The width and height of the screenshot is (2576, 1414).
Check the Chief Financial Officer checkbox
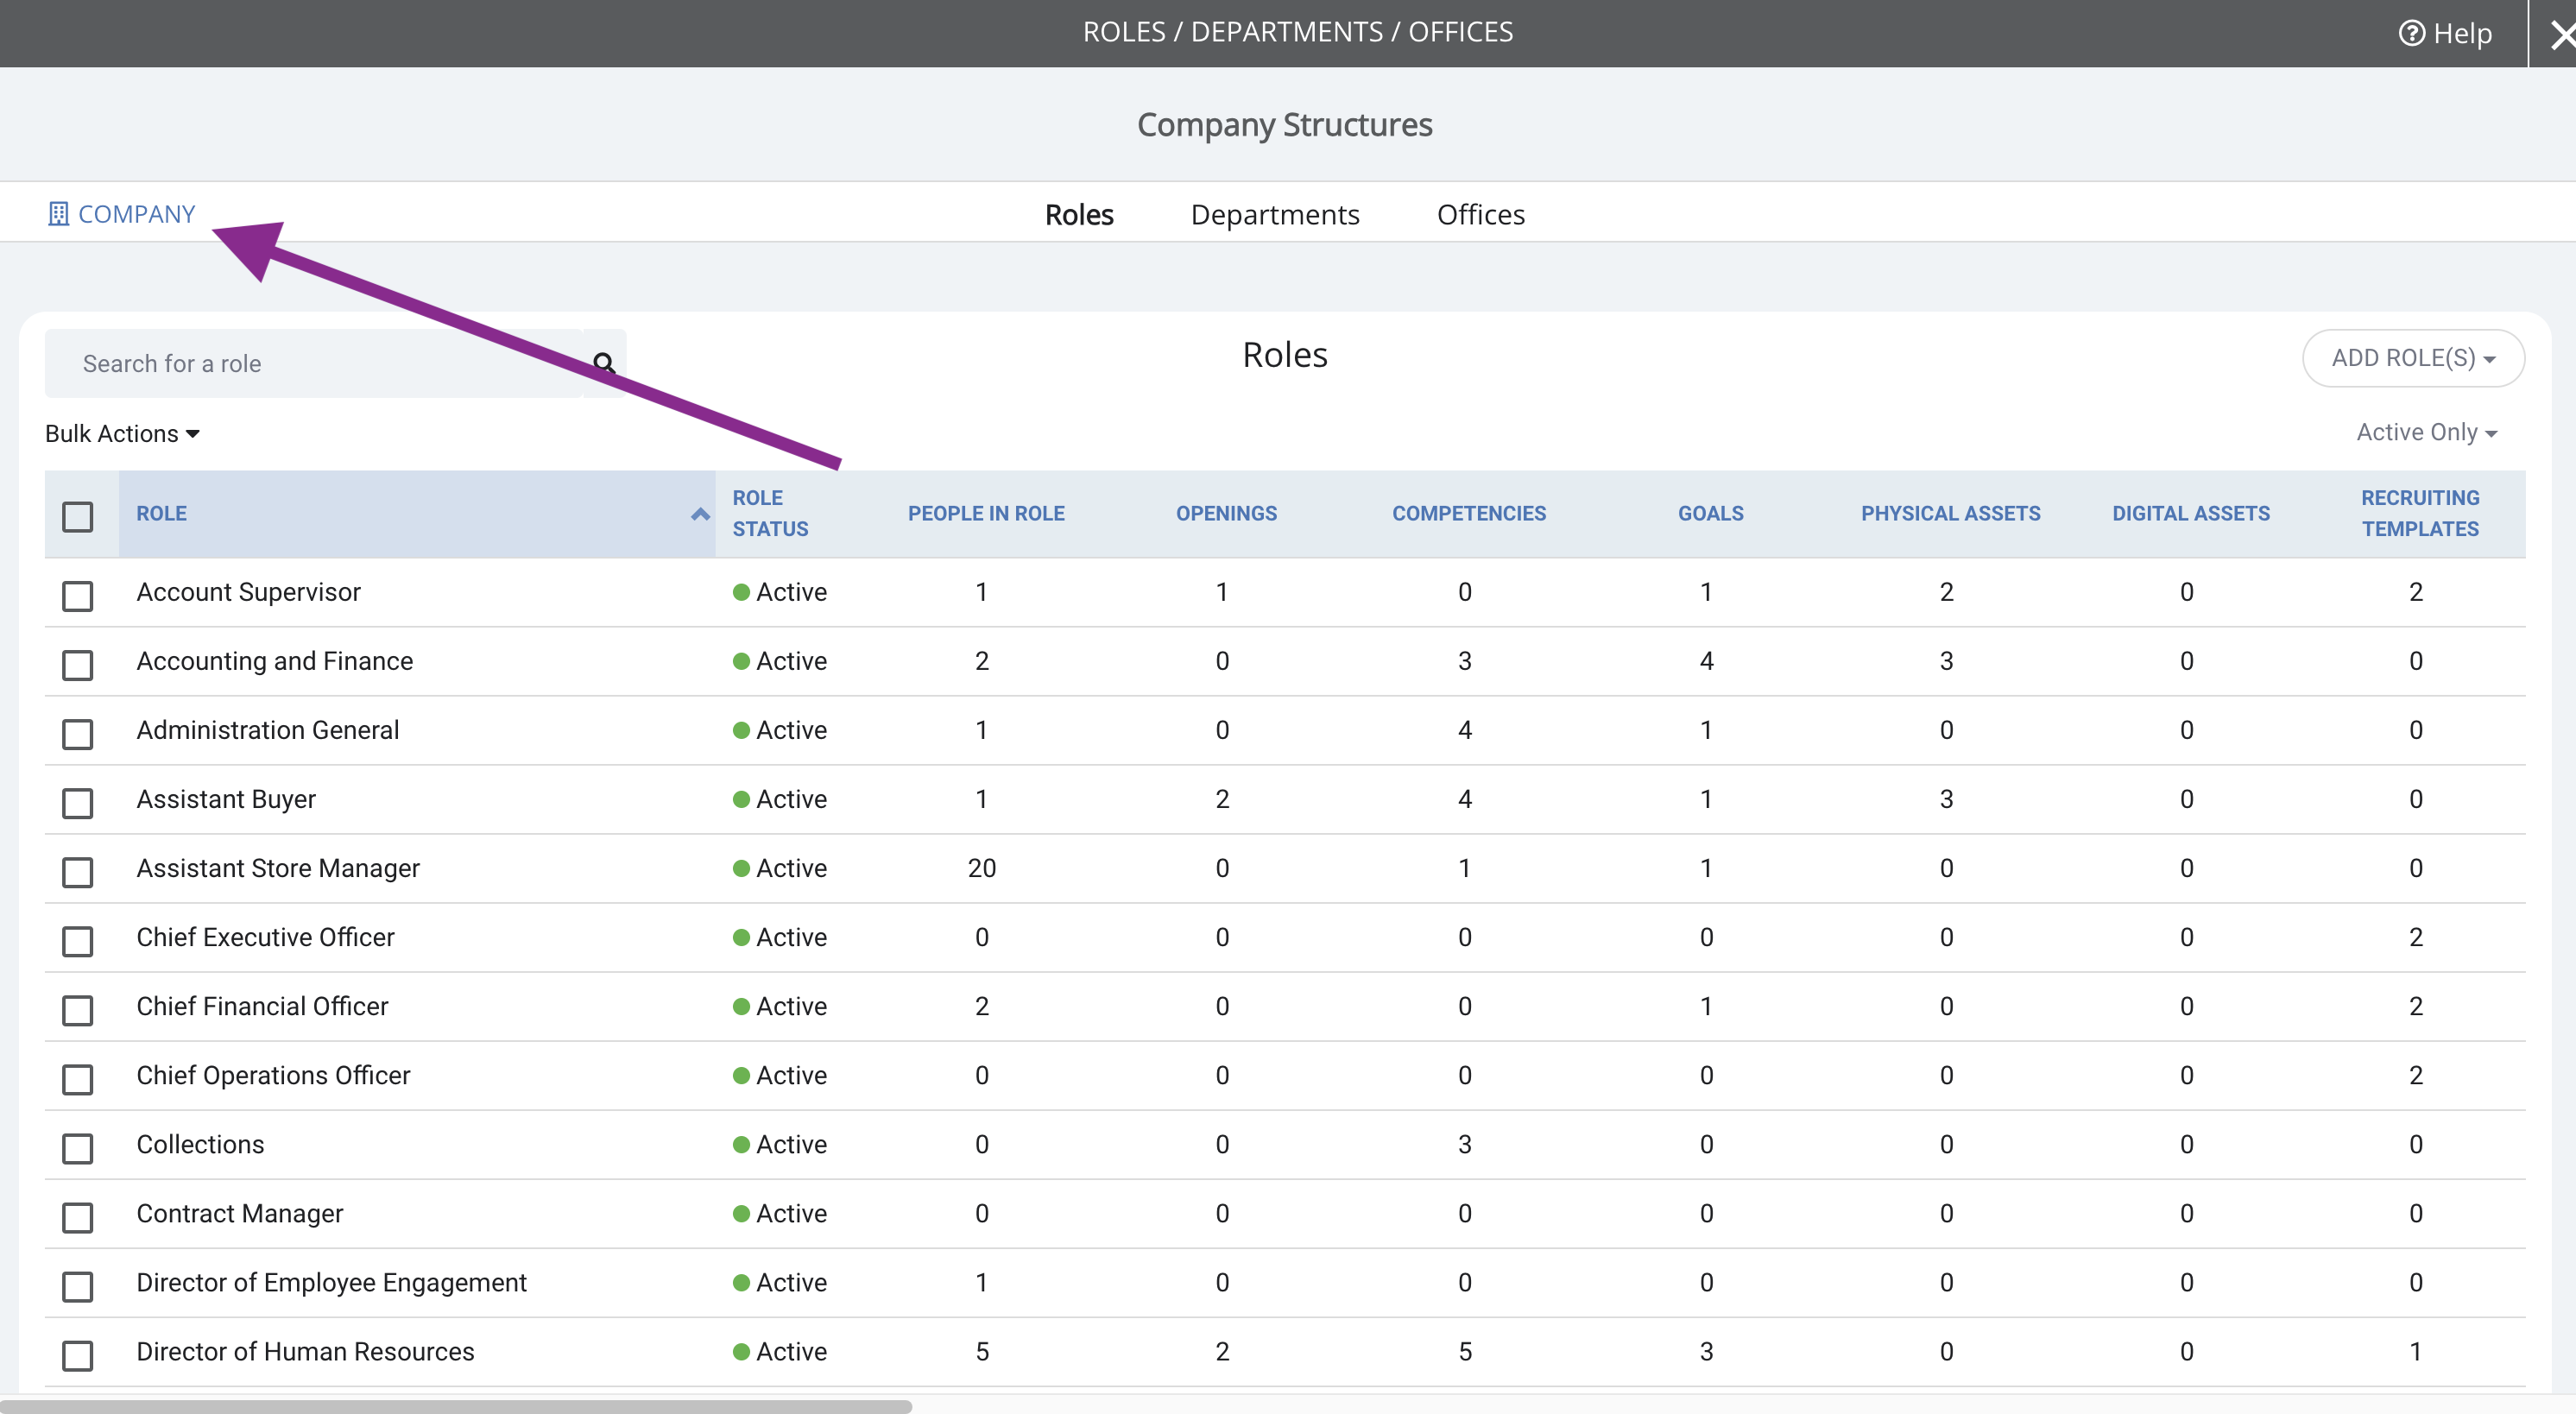coord(77,1009)
